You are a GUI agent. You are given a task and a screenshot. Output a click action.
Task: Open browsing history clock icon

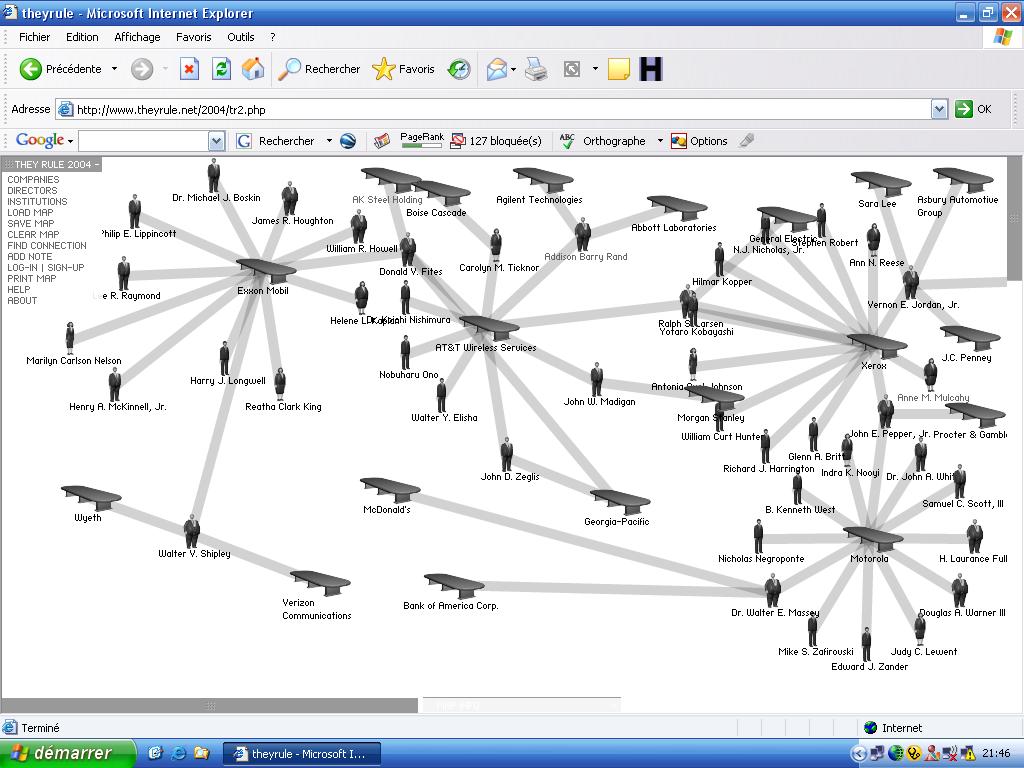click(459, 69)
